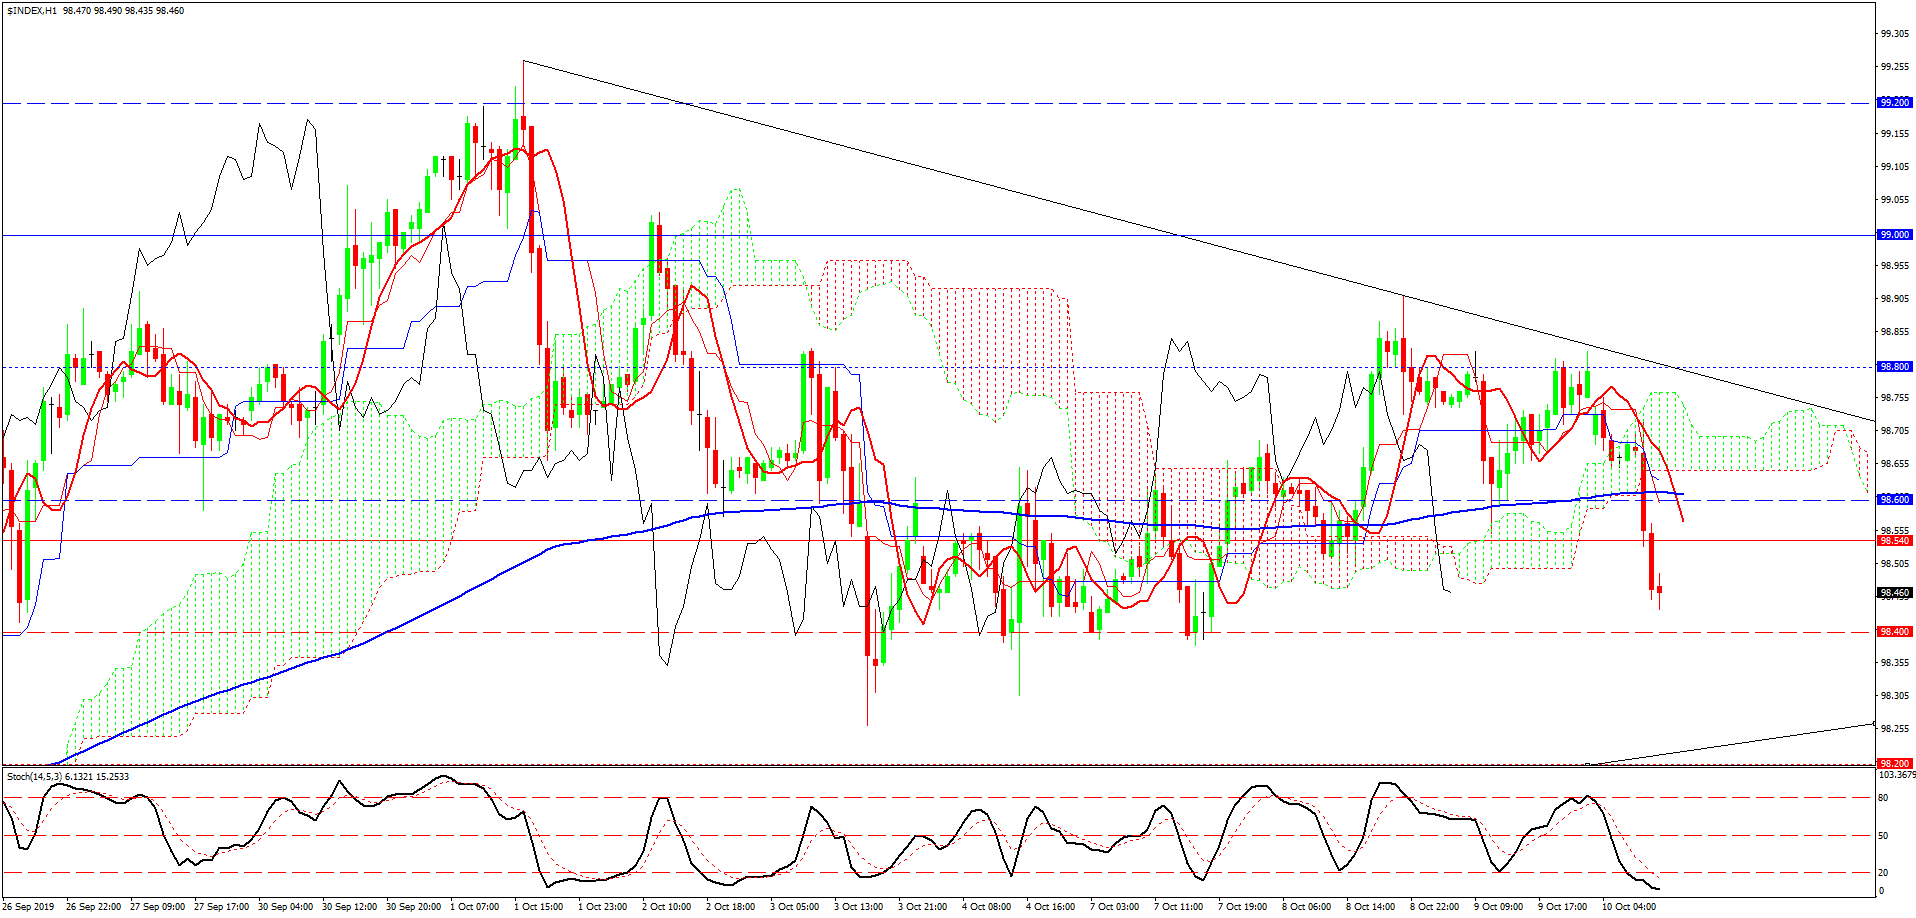Select the 98.400 red price level label
The image size is (1916, 918).
[x=1895, y=631]
